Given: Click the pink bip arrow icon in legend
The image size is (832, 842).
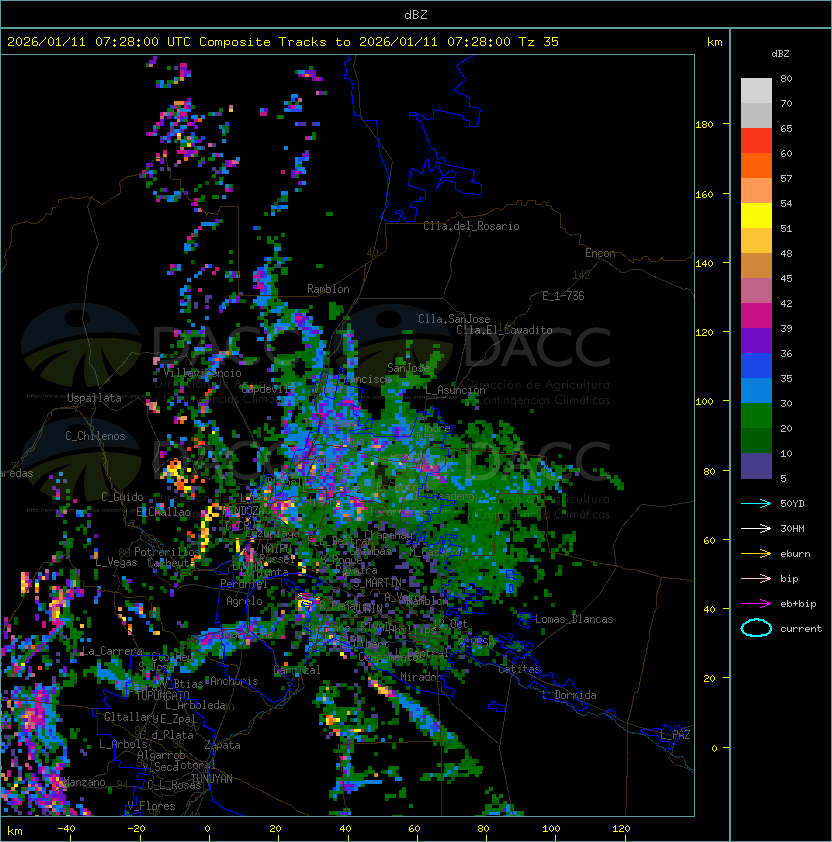Looking at the screenshot, I should 756,578.
